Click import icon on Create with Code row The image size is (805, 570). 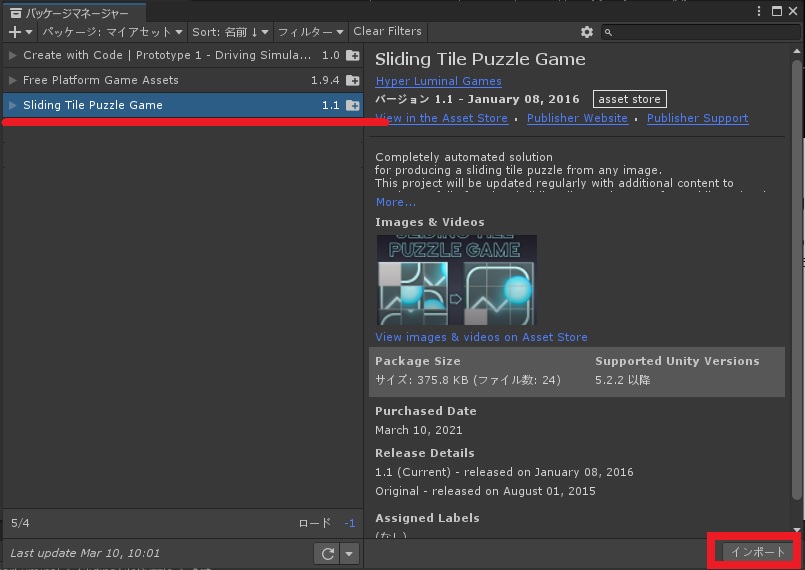click(x=353, y=55)
